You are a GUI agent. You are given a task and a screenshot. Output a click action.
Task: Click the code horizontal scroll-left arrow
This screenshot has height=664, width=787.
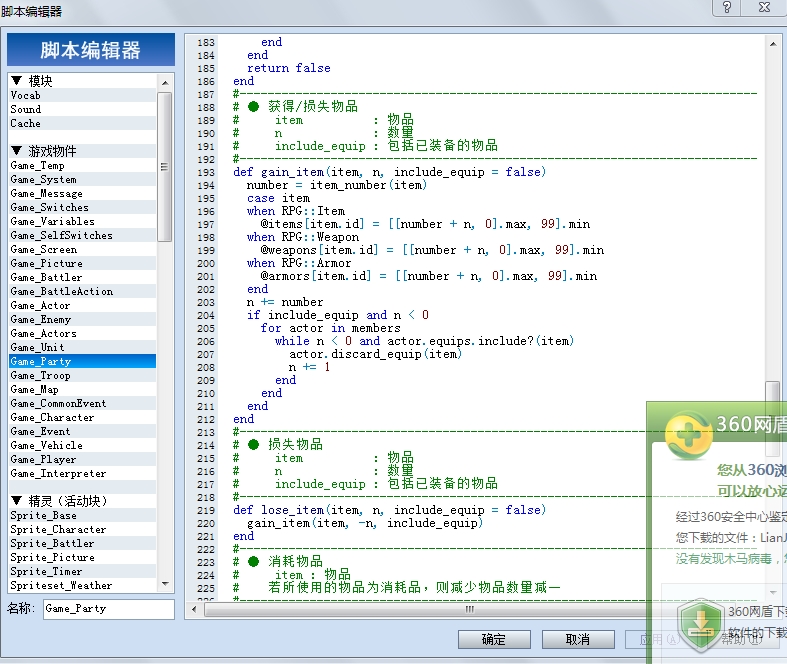(x=195, y=609)
